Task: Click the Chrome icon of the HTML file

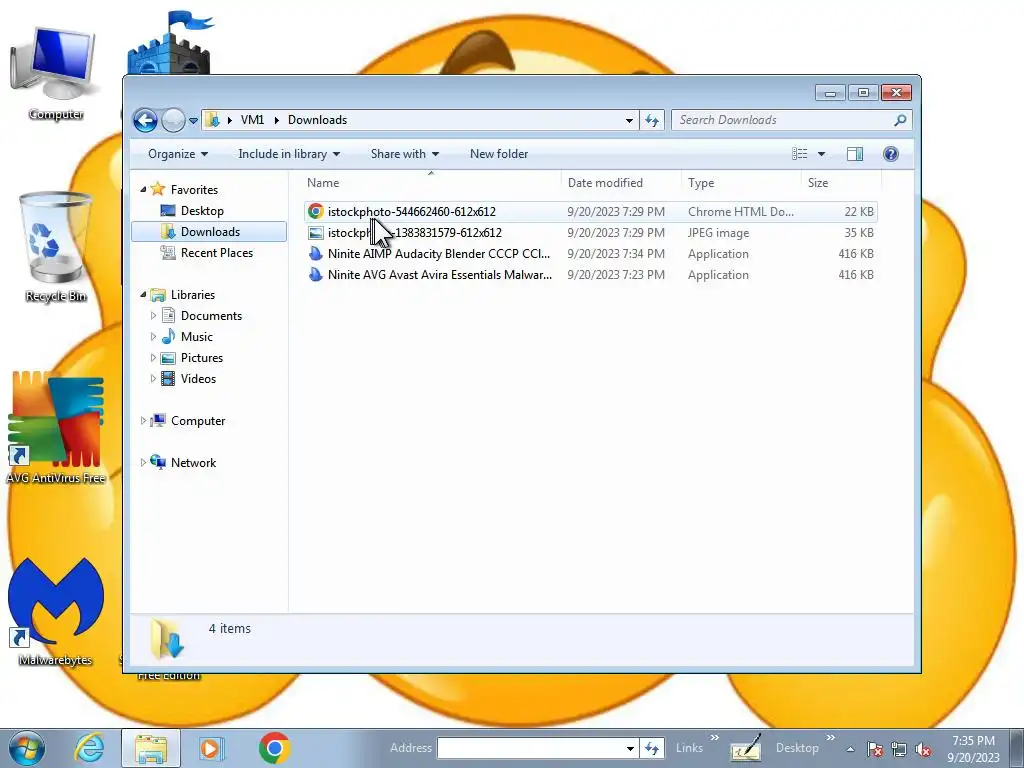Action: click(316, 212)
